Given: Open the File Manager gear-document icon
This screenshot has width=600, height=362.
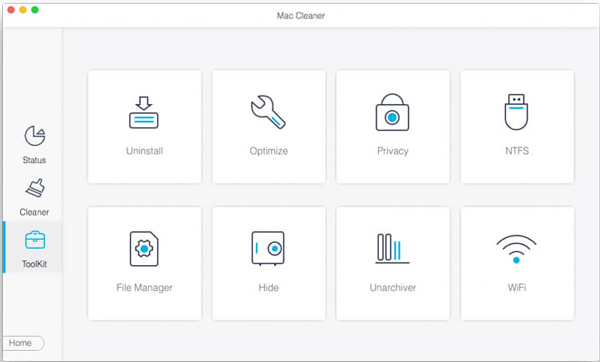Looking at the screenshot, I should point(144,249).
